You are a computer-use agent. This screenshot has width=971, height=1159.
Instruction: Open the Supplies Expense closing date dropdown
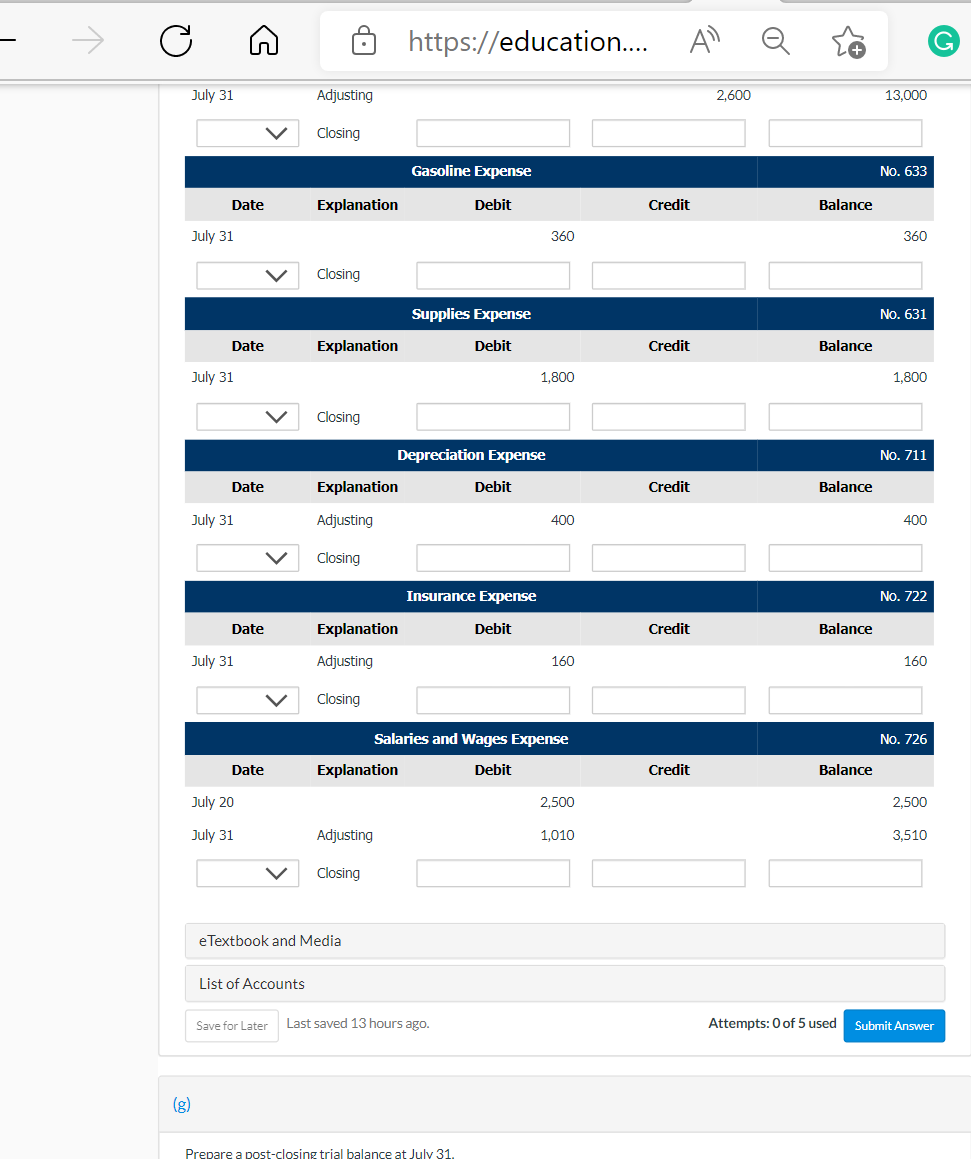click(x=247, y=416)
